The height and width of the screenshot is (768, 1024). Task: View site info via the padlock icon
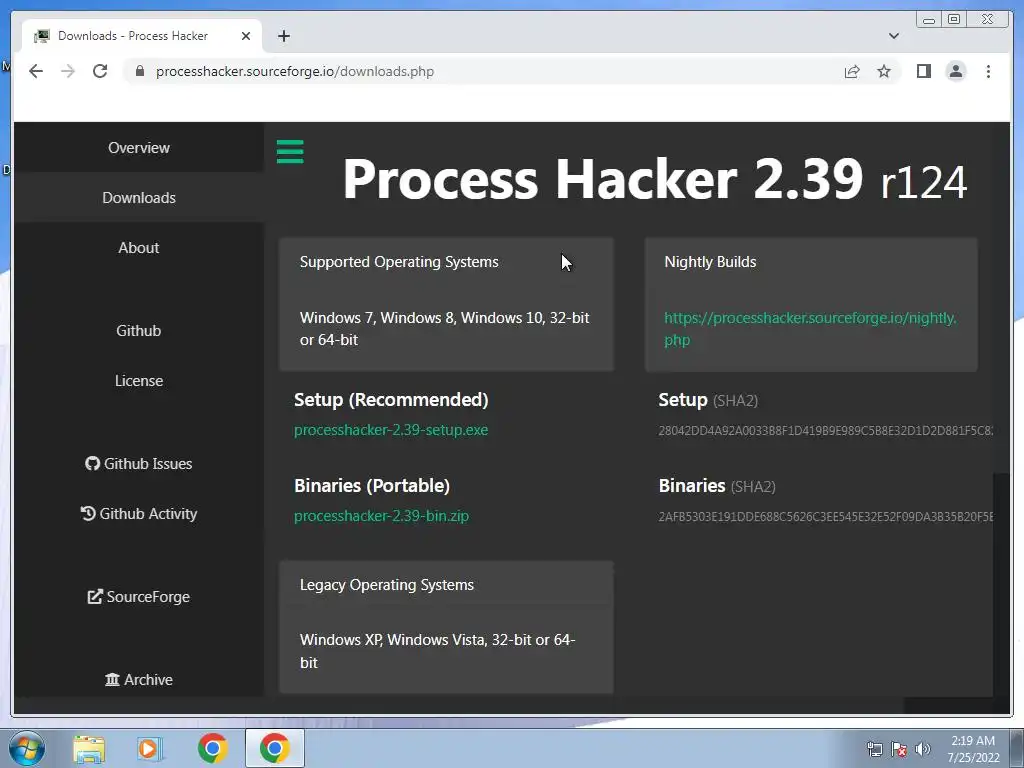(140, 71)
